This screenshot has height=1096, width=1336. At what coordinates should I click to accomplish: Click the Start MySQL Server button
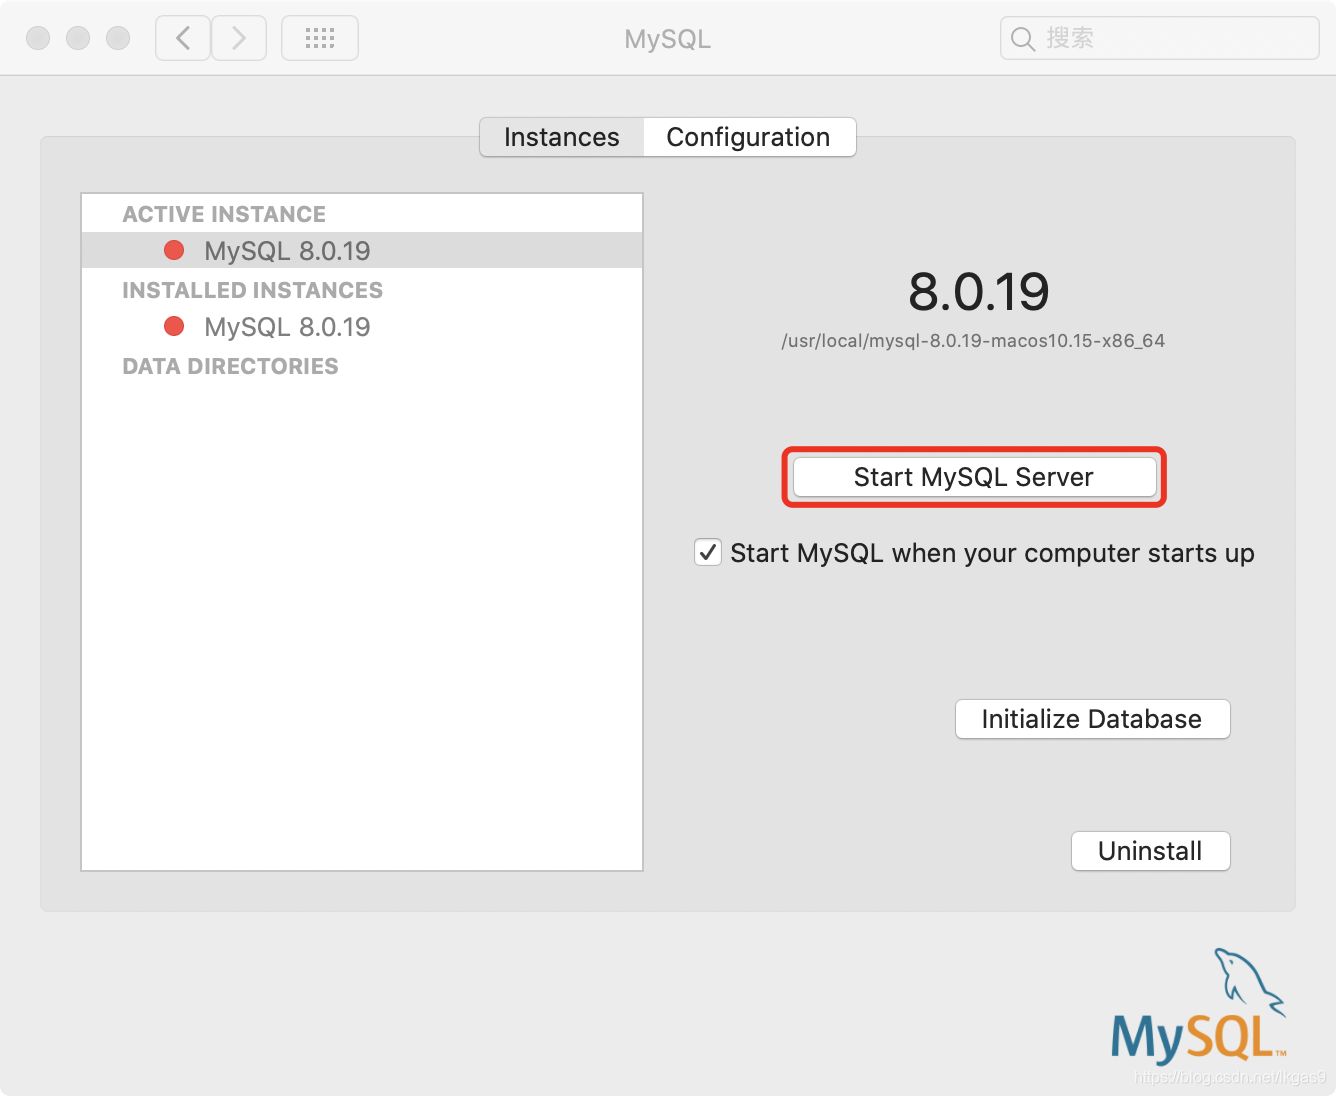coord(974,477)
